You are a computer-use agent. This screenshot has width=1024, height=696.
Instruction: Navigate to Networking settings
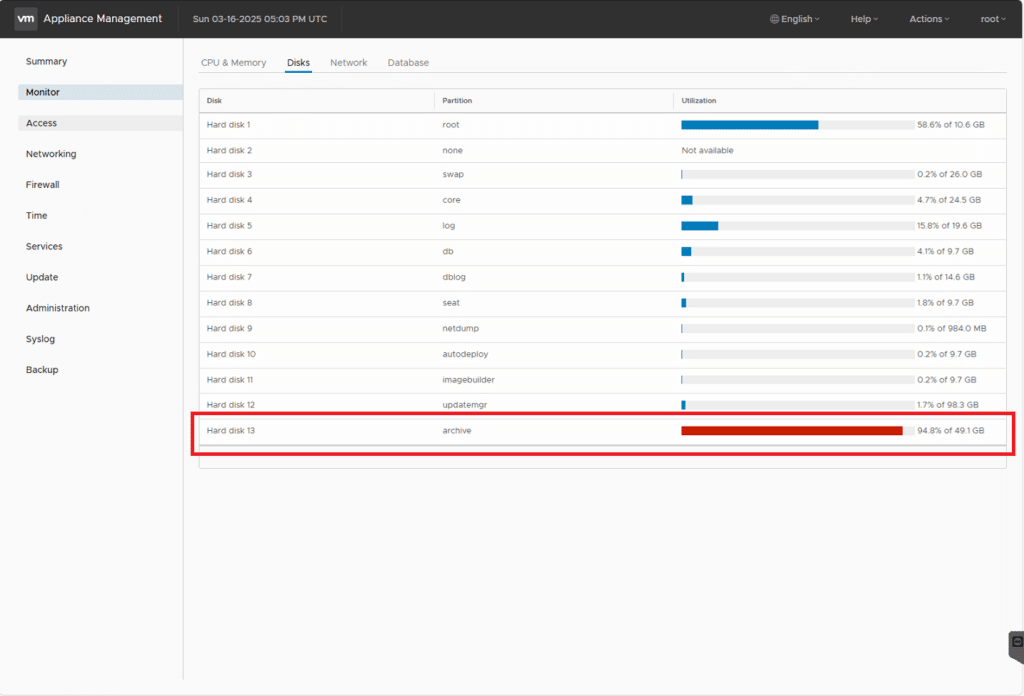click(x=51, y=154)
